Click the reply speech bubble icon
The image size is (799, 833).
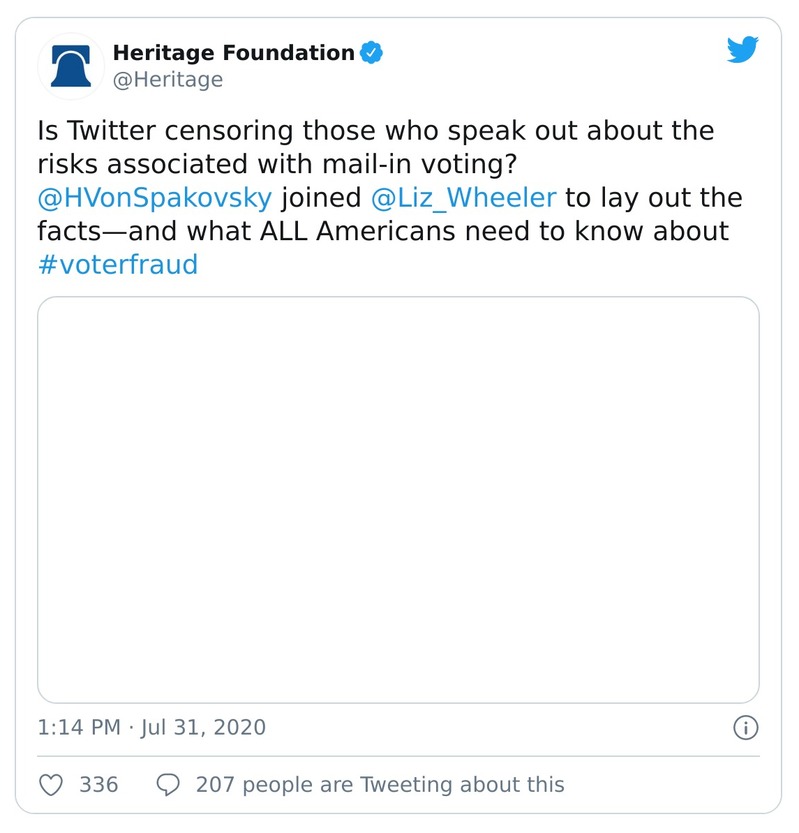point(169,785)
